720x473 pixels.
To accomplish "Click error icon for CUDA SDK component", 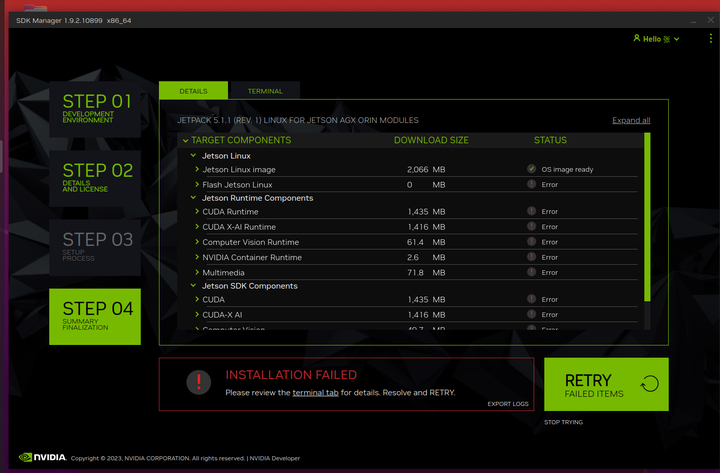I will pyautogui.click(x=531, y=299).
